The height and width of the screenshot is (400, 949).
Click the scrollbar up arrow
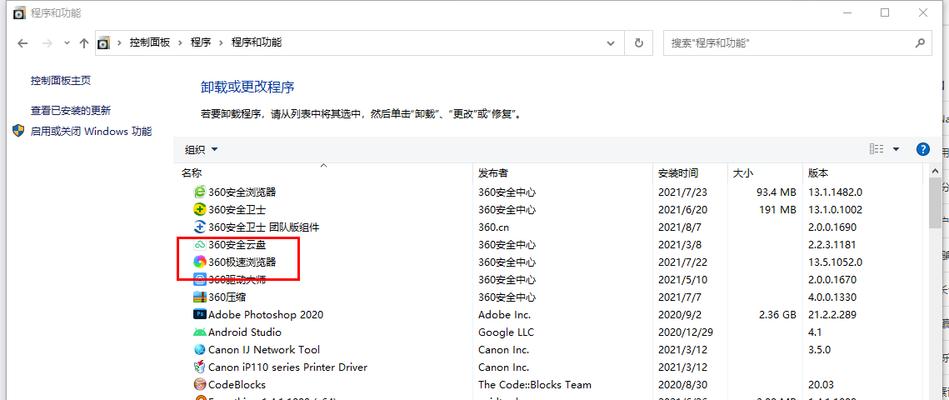click(x=934, y=173)
